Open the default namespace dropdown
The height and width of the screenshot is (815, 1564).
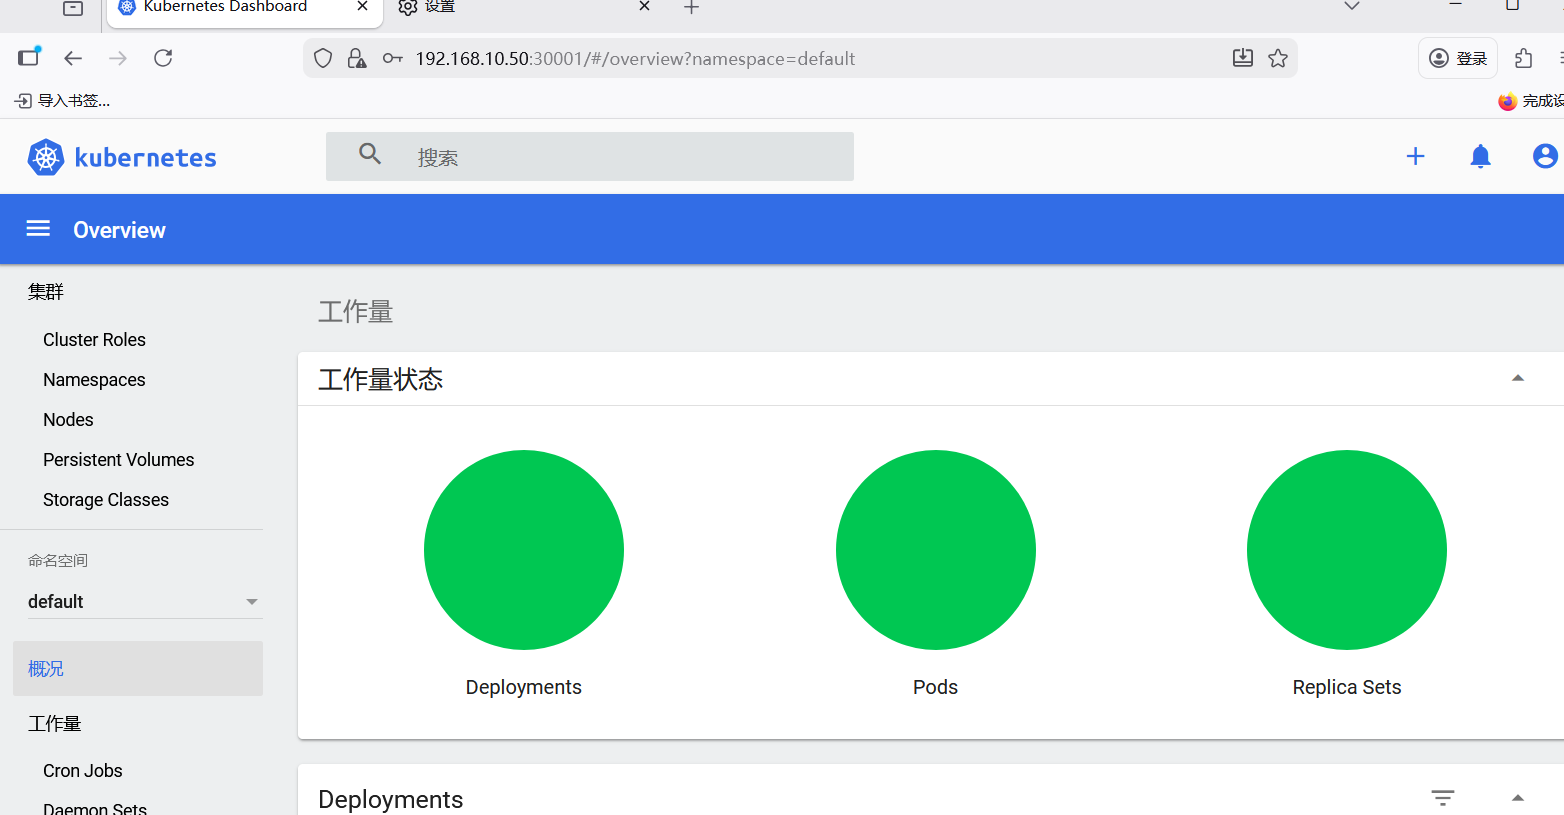coord(143,601)
